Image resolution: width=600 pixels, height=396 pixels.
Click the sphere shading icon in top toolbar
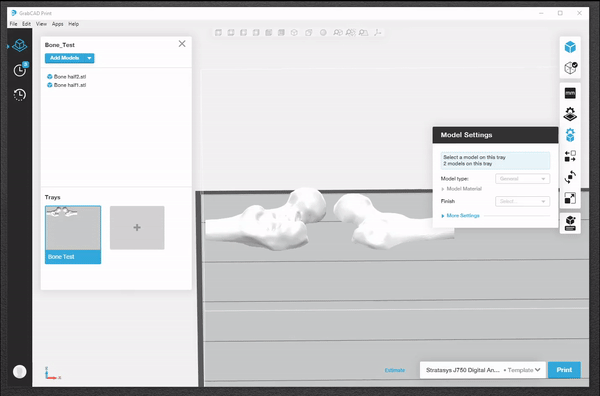pos(323,33)
